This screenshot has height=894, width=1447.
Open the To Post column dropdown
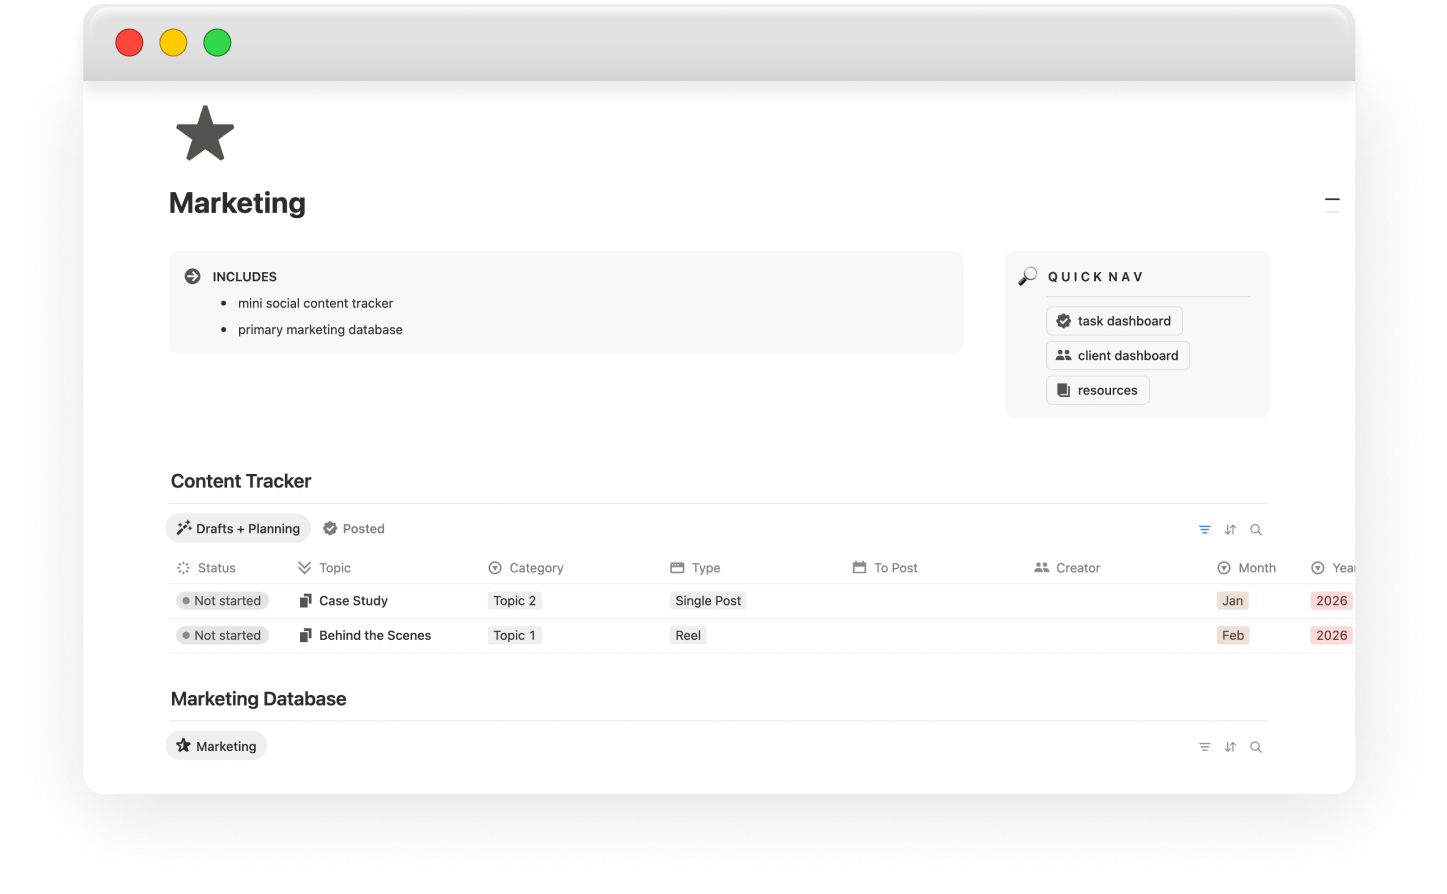pos(885,567)
